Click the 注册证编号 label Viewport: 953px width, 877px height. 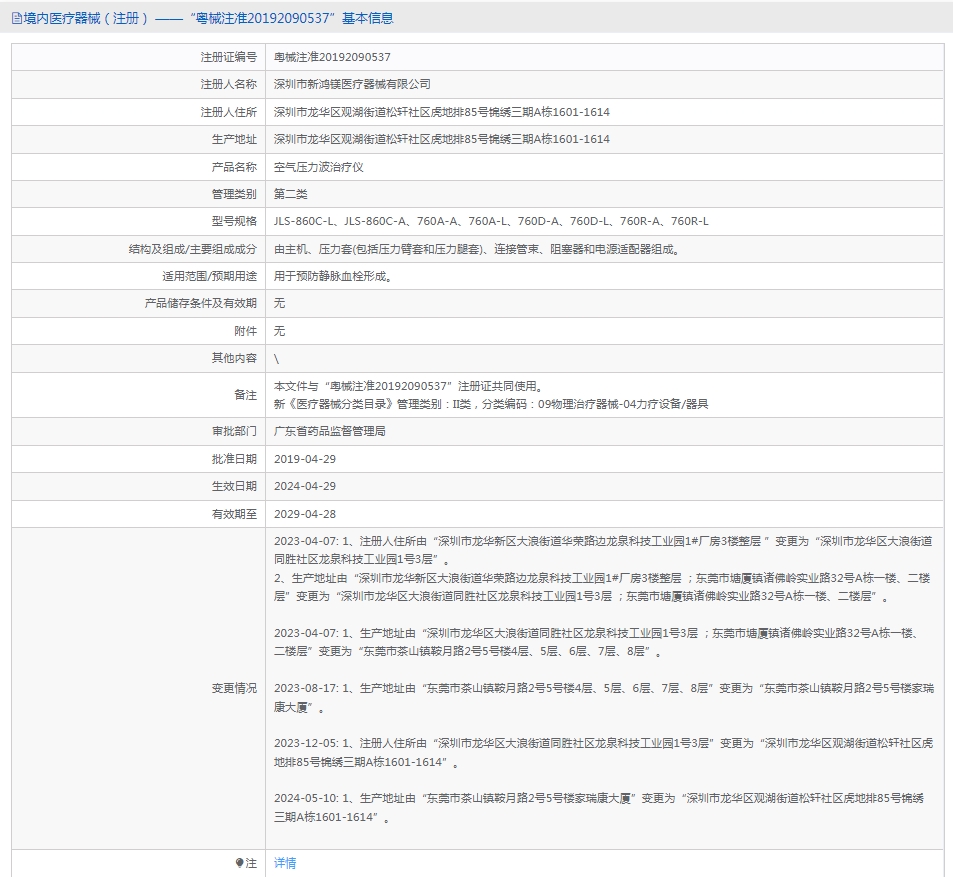click(229, 57)
